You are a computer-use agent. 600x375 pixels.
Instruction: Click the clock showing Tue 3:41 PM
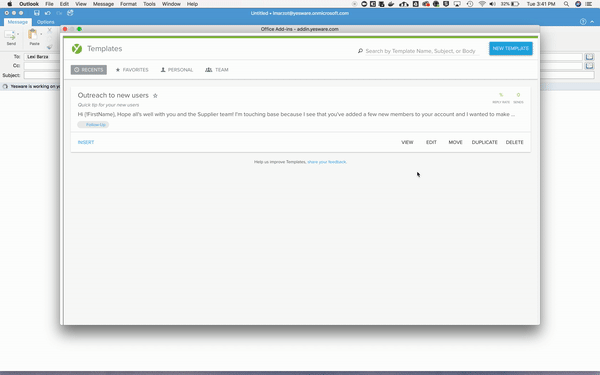coord(541,4)
